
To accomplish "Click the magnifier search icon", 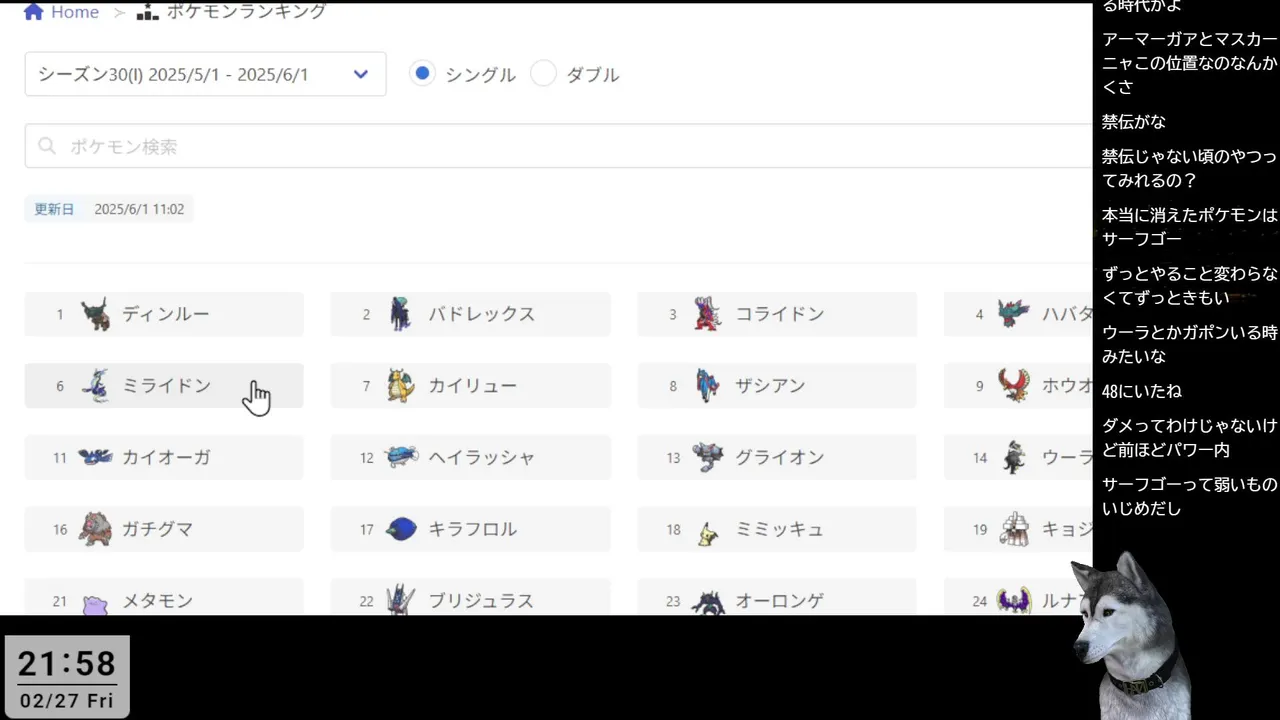I will point(47,147).
